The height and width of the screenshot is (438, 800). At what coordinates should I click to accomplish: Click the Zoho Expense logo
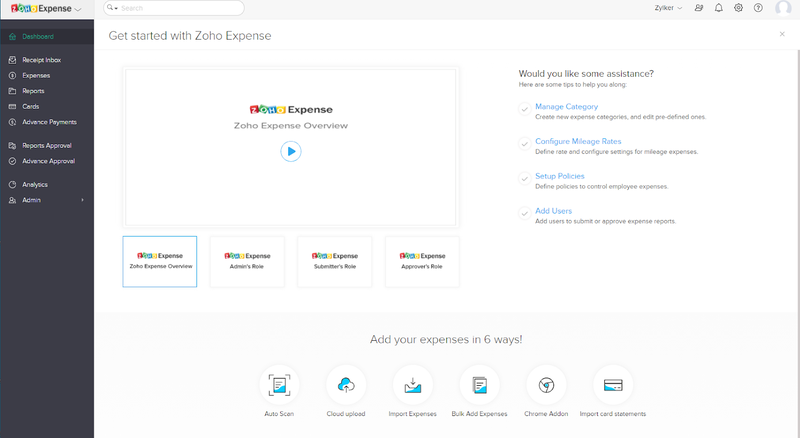[41, 9]
